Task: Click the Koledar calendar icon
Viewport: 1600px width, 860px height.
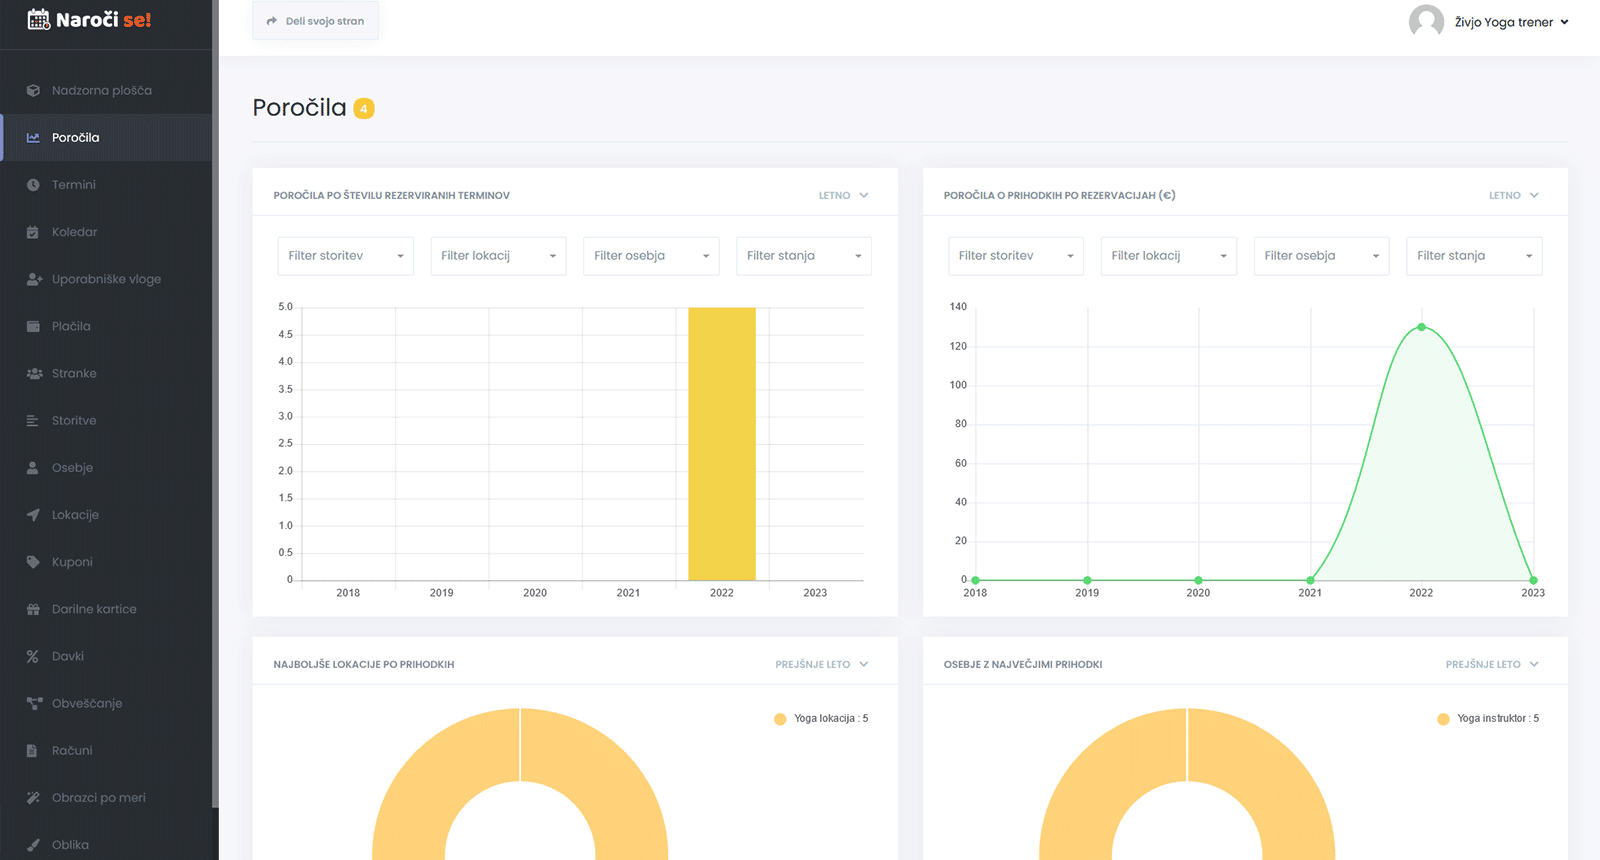Action: pos(33,232)
